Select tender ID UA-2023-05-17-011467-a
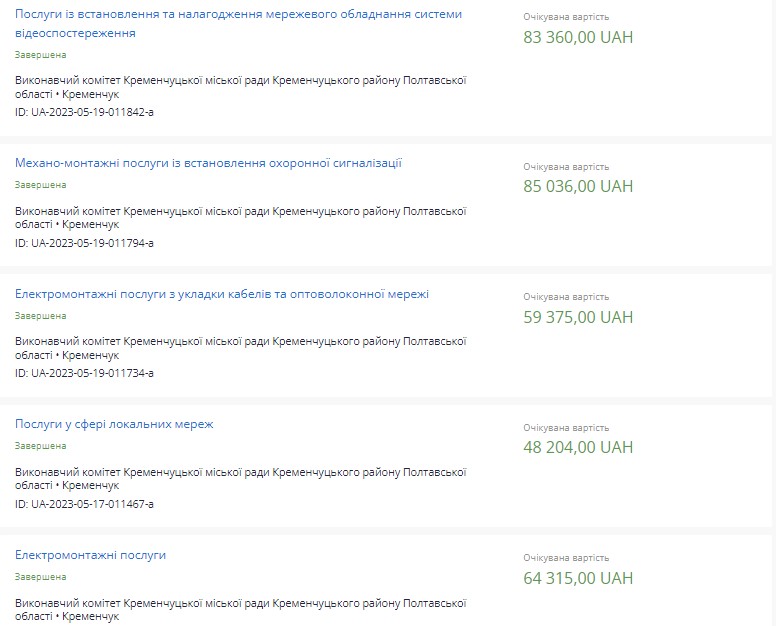The image size is (776, 626). click(84, 504)
